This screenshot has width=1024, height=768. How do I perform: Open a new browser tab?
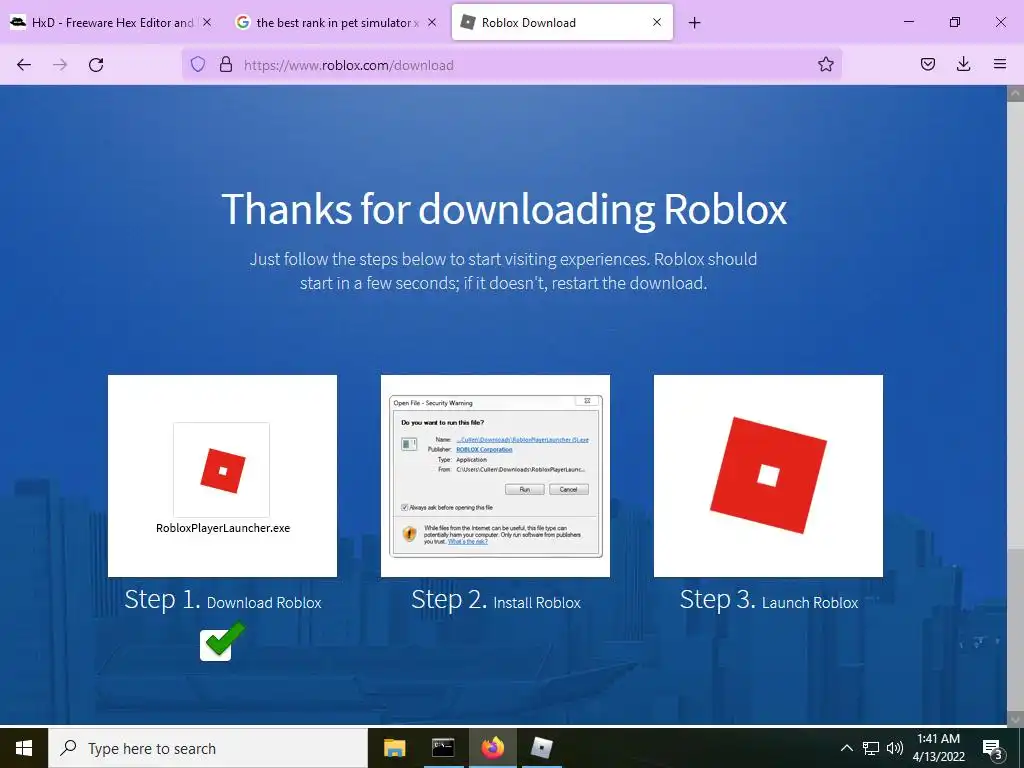tap(694, 23)
